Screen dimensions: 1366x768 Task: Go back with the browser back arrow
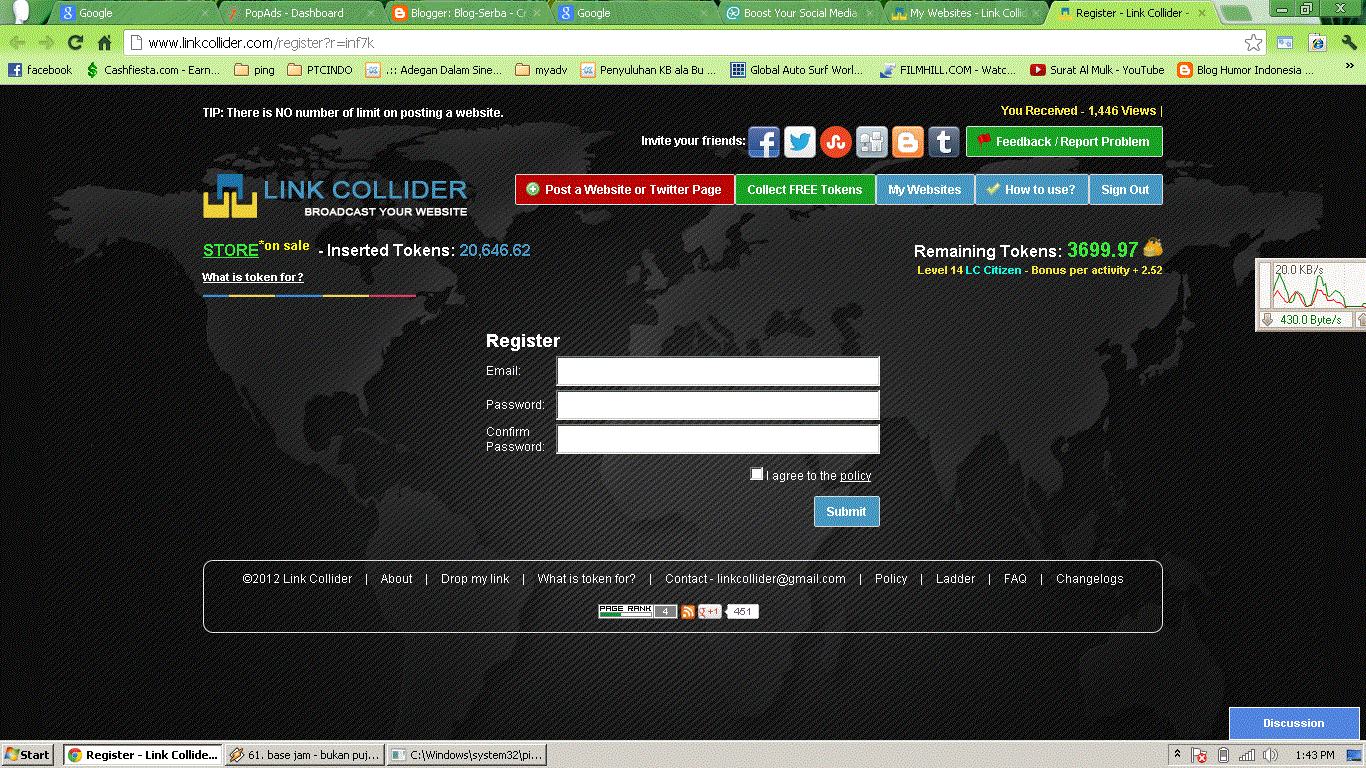pos(17,43)
